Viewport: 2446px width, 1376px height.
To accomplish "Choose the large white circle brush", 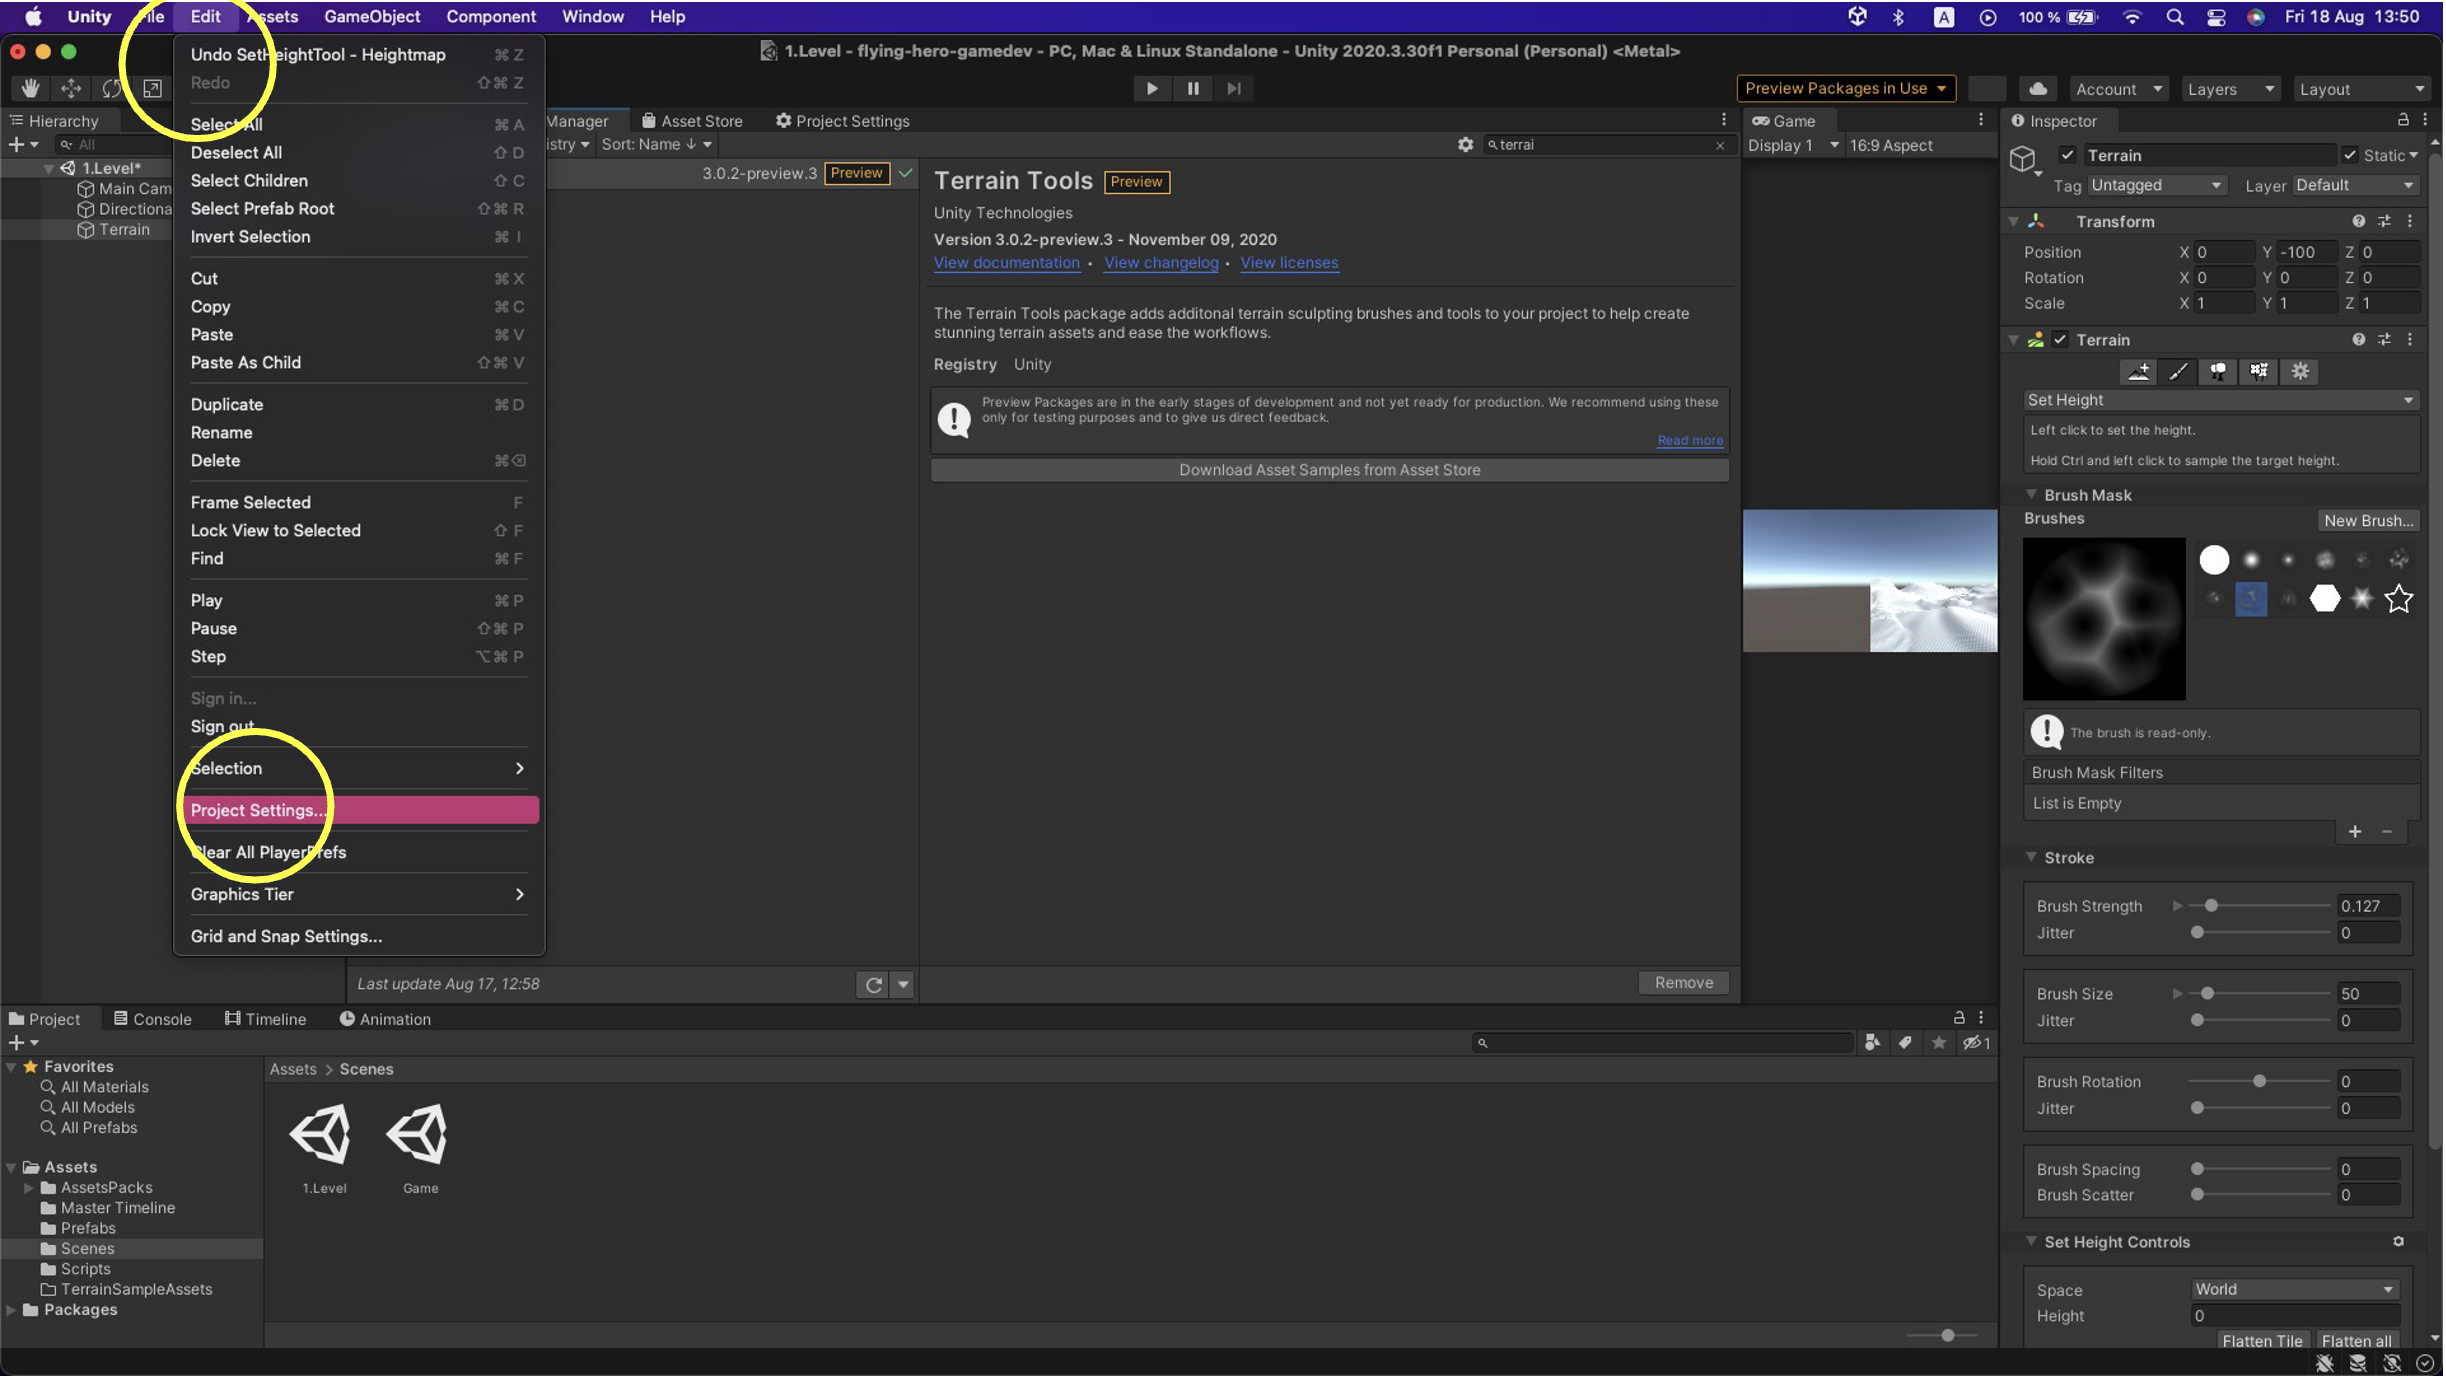I will [x=2214, y=560].
